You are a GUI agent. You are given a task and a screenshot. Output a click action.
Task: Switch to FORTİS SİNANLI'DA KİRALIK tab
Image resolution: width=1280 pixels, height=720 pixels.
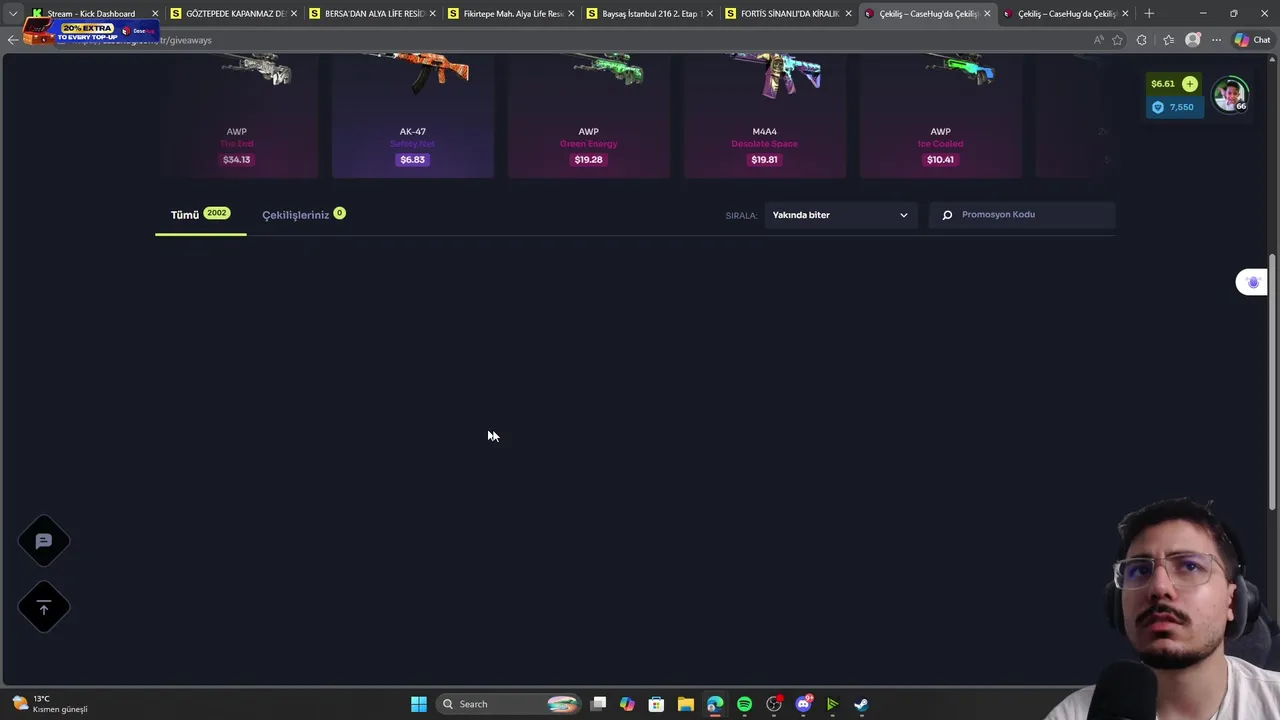point(789,14)
